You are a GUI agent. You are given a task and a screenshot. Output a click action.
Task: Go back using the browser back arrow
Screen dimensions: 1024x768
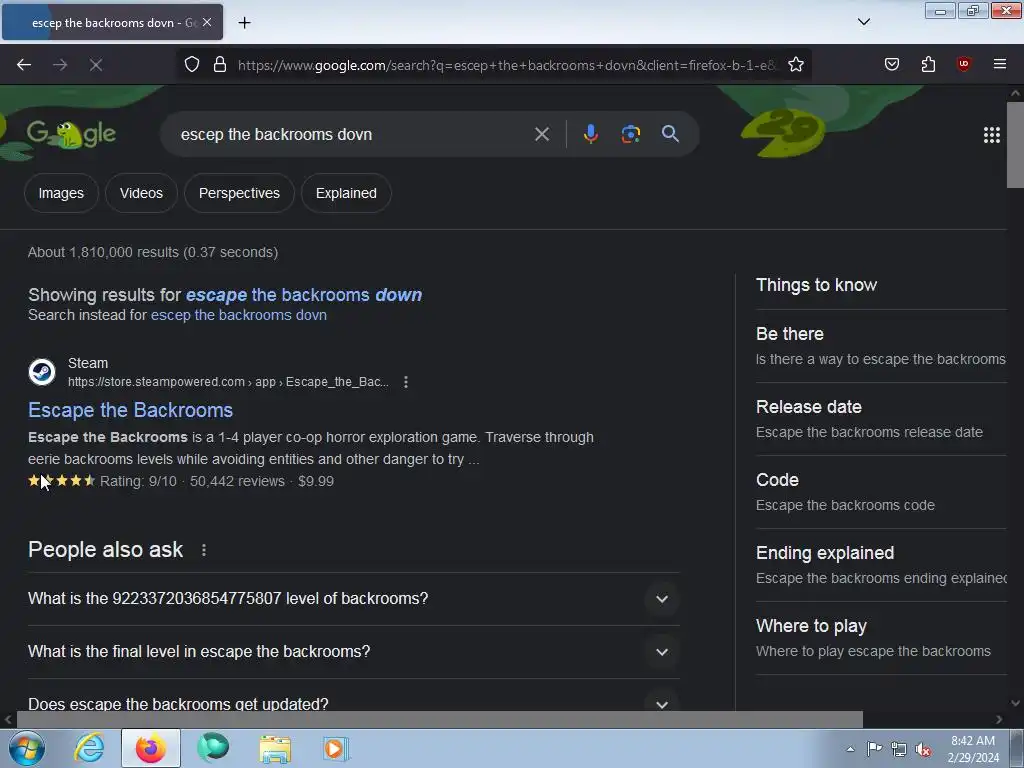point(24,65)
